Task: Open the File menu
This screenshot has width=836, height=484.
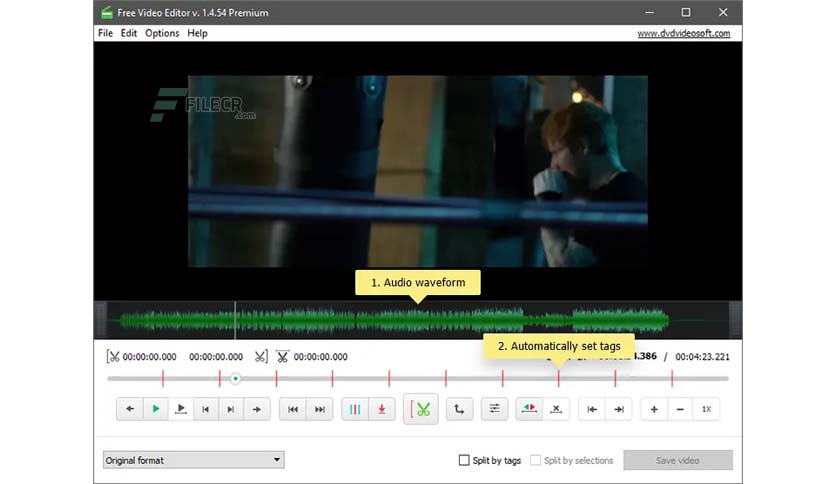Action: click(x=106, y=33)
